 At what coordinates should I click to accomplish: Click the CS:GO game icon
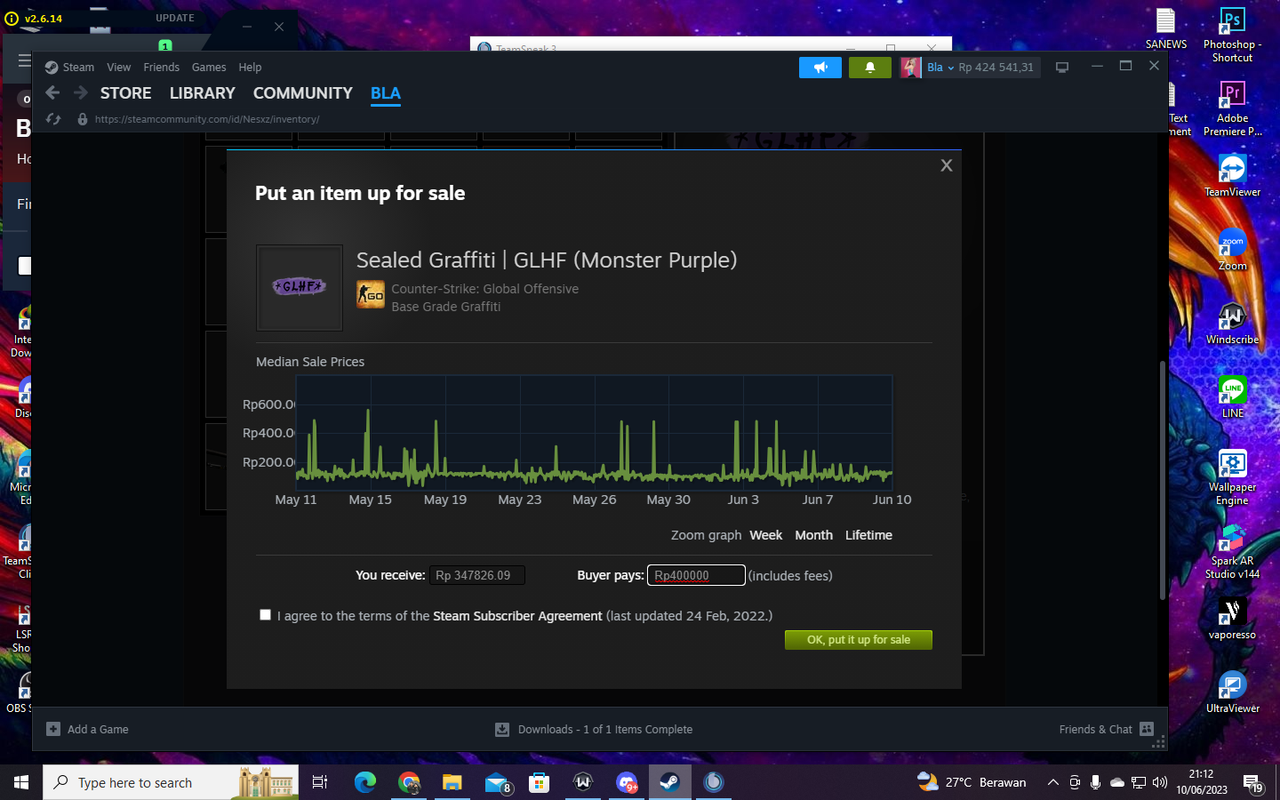click(x=371, y=295)
